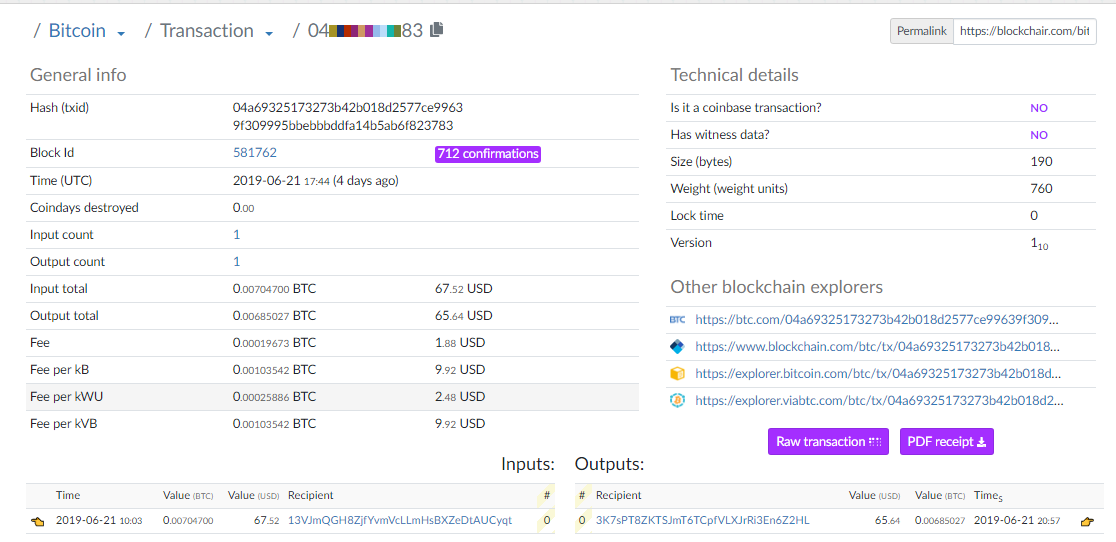This screenshot has width=1116, height=542.
Task: Open the www.blockchain.com transaction link
Action: pyautogui.click(x=877, y=347)
